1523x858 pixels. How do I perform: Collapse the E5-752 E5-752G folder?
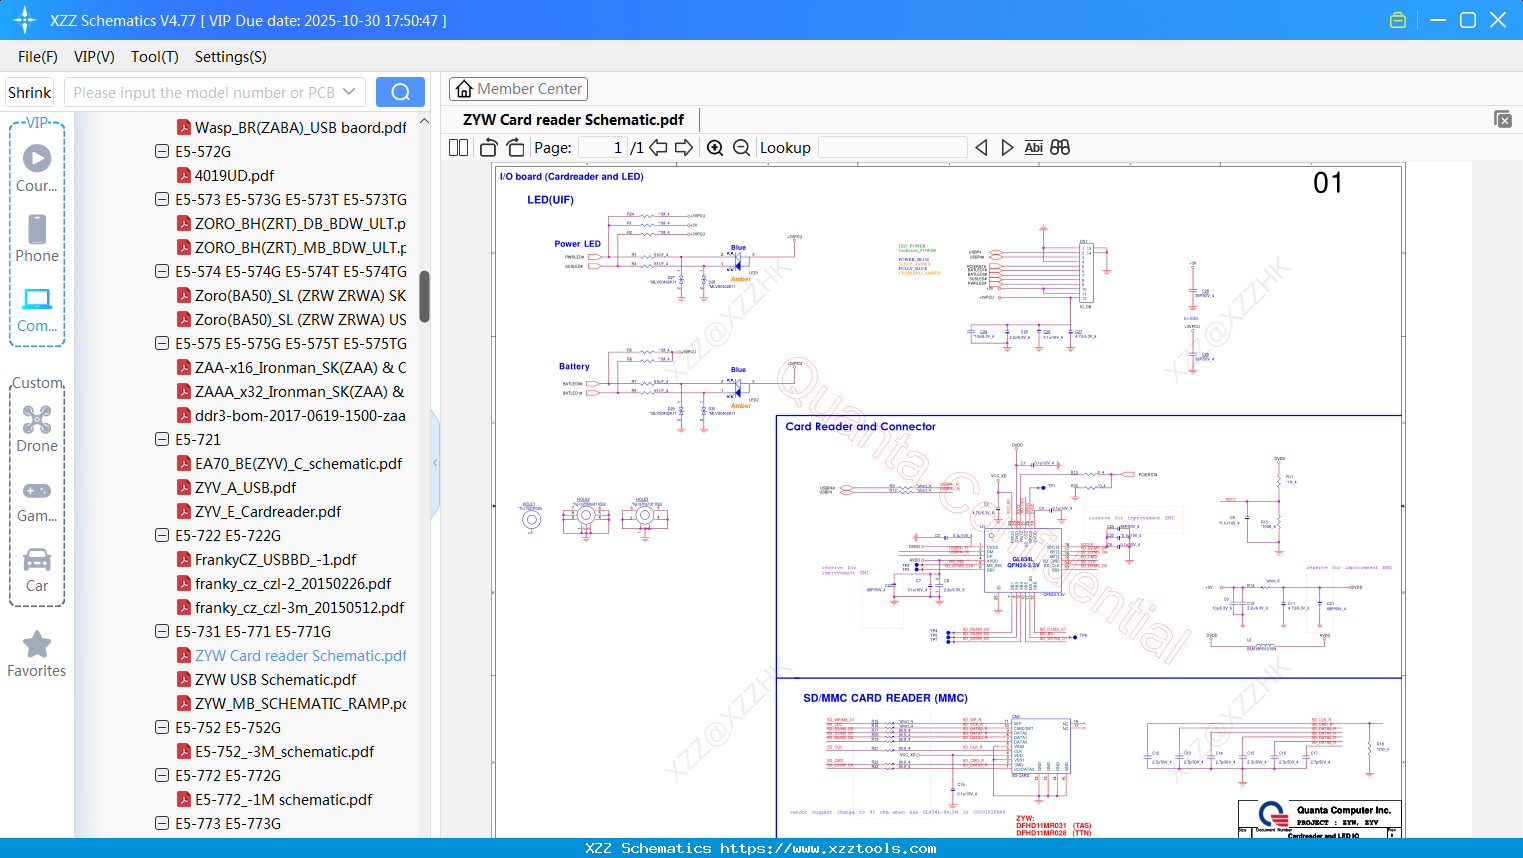click(x=162, y=727)
